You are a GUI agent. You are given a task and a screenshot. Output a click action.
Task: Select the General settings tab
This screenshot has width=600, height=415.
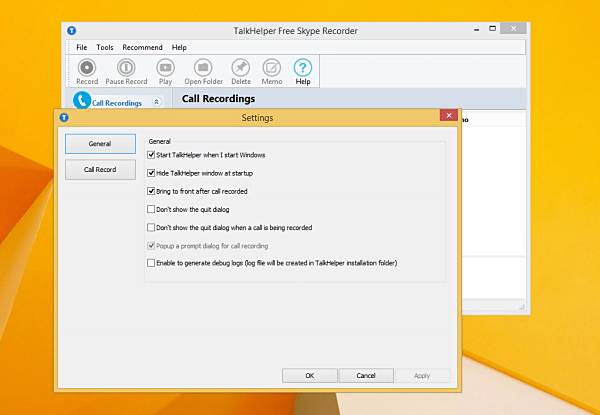(x=100, y=144)
